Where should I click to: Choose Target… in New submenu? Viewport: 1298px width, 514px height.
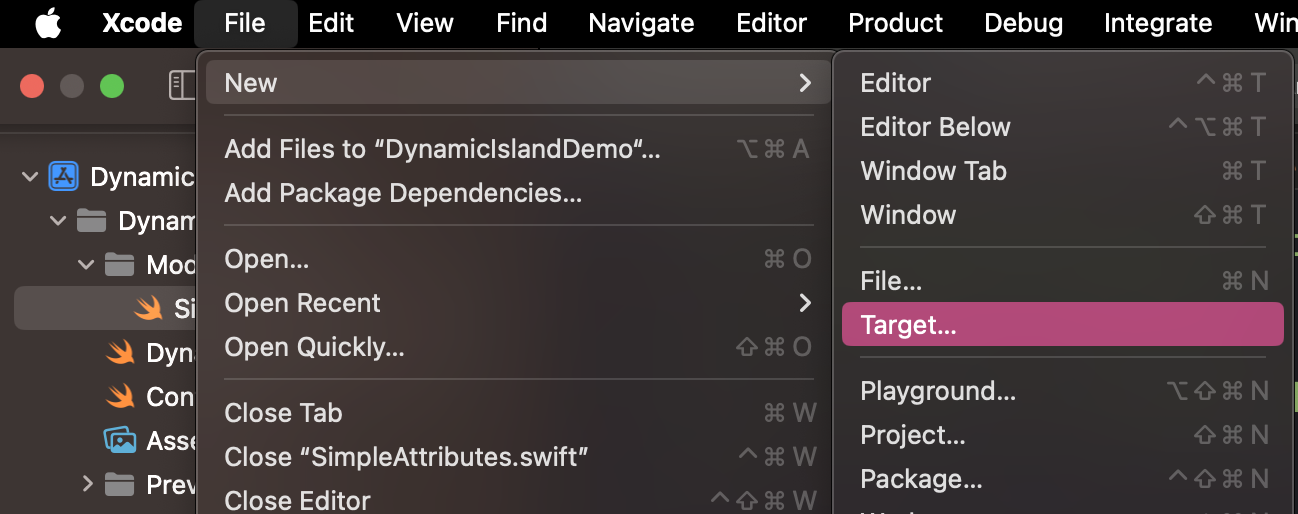1063,325
